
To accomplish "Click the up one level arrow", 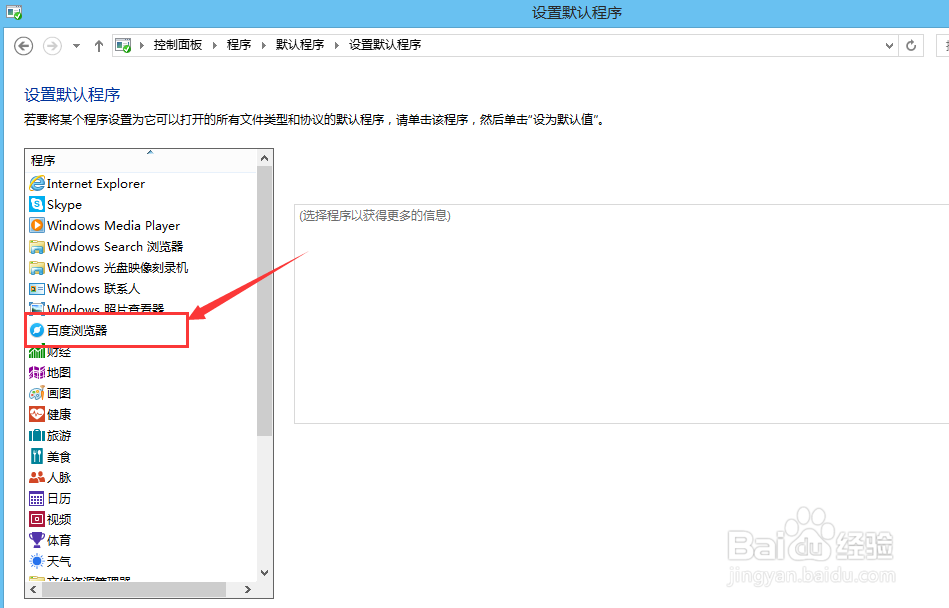I will pyautogui.click(x=98, y=45).
